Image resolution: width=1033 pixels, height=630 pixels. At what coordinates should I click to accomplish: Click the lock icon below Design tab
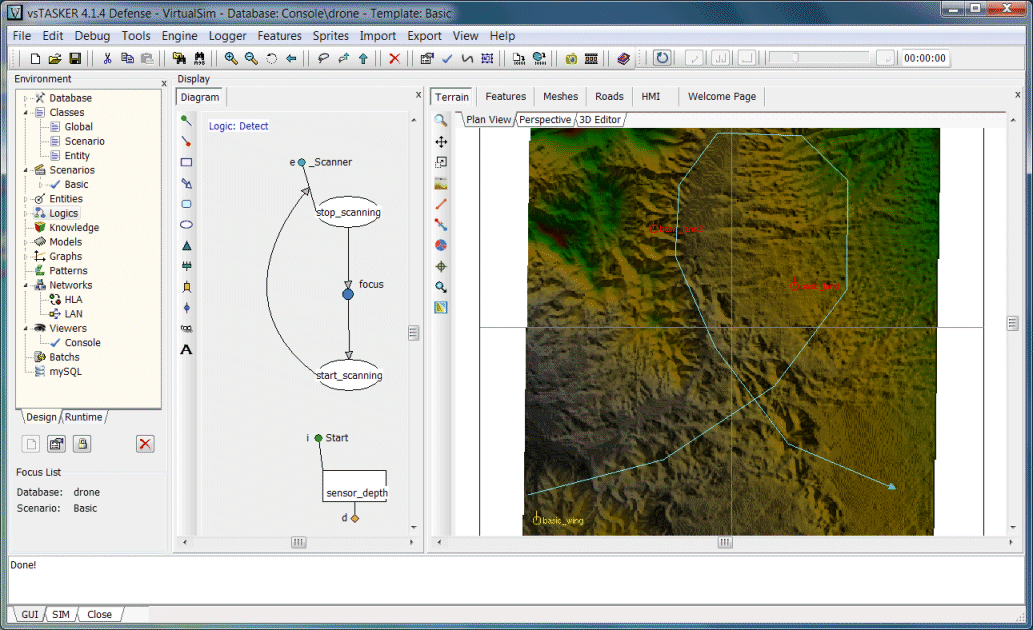83,444
